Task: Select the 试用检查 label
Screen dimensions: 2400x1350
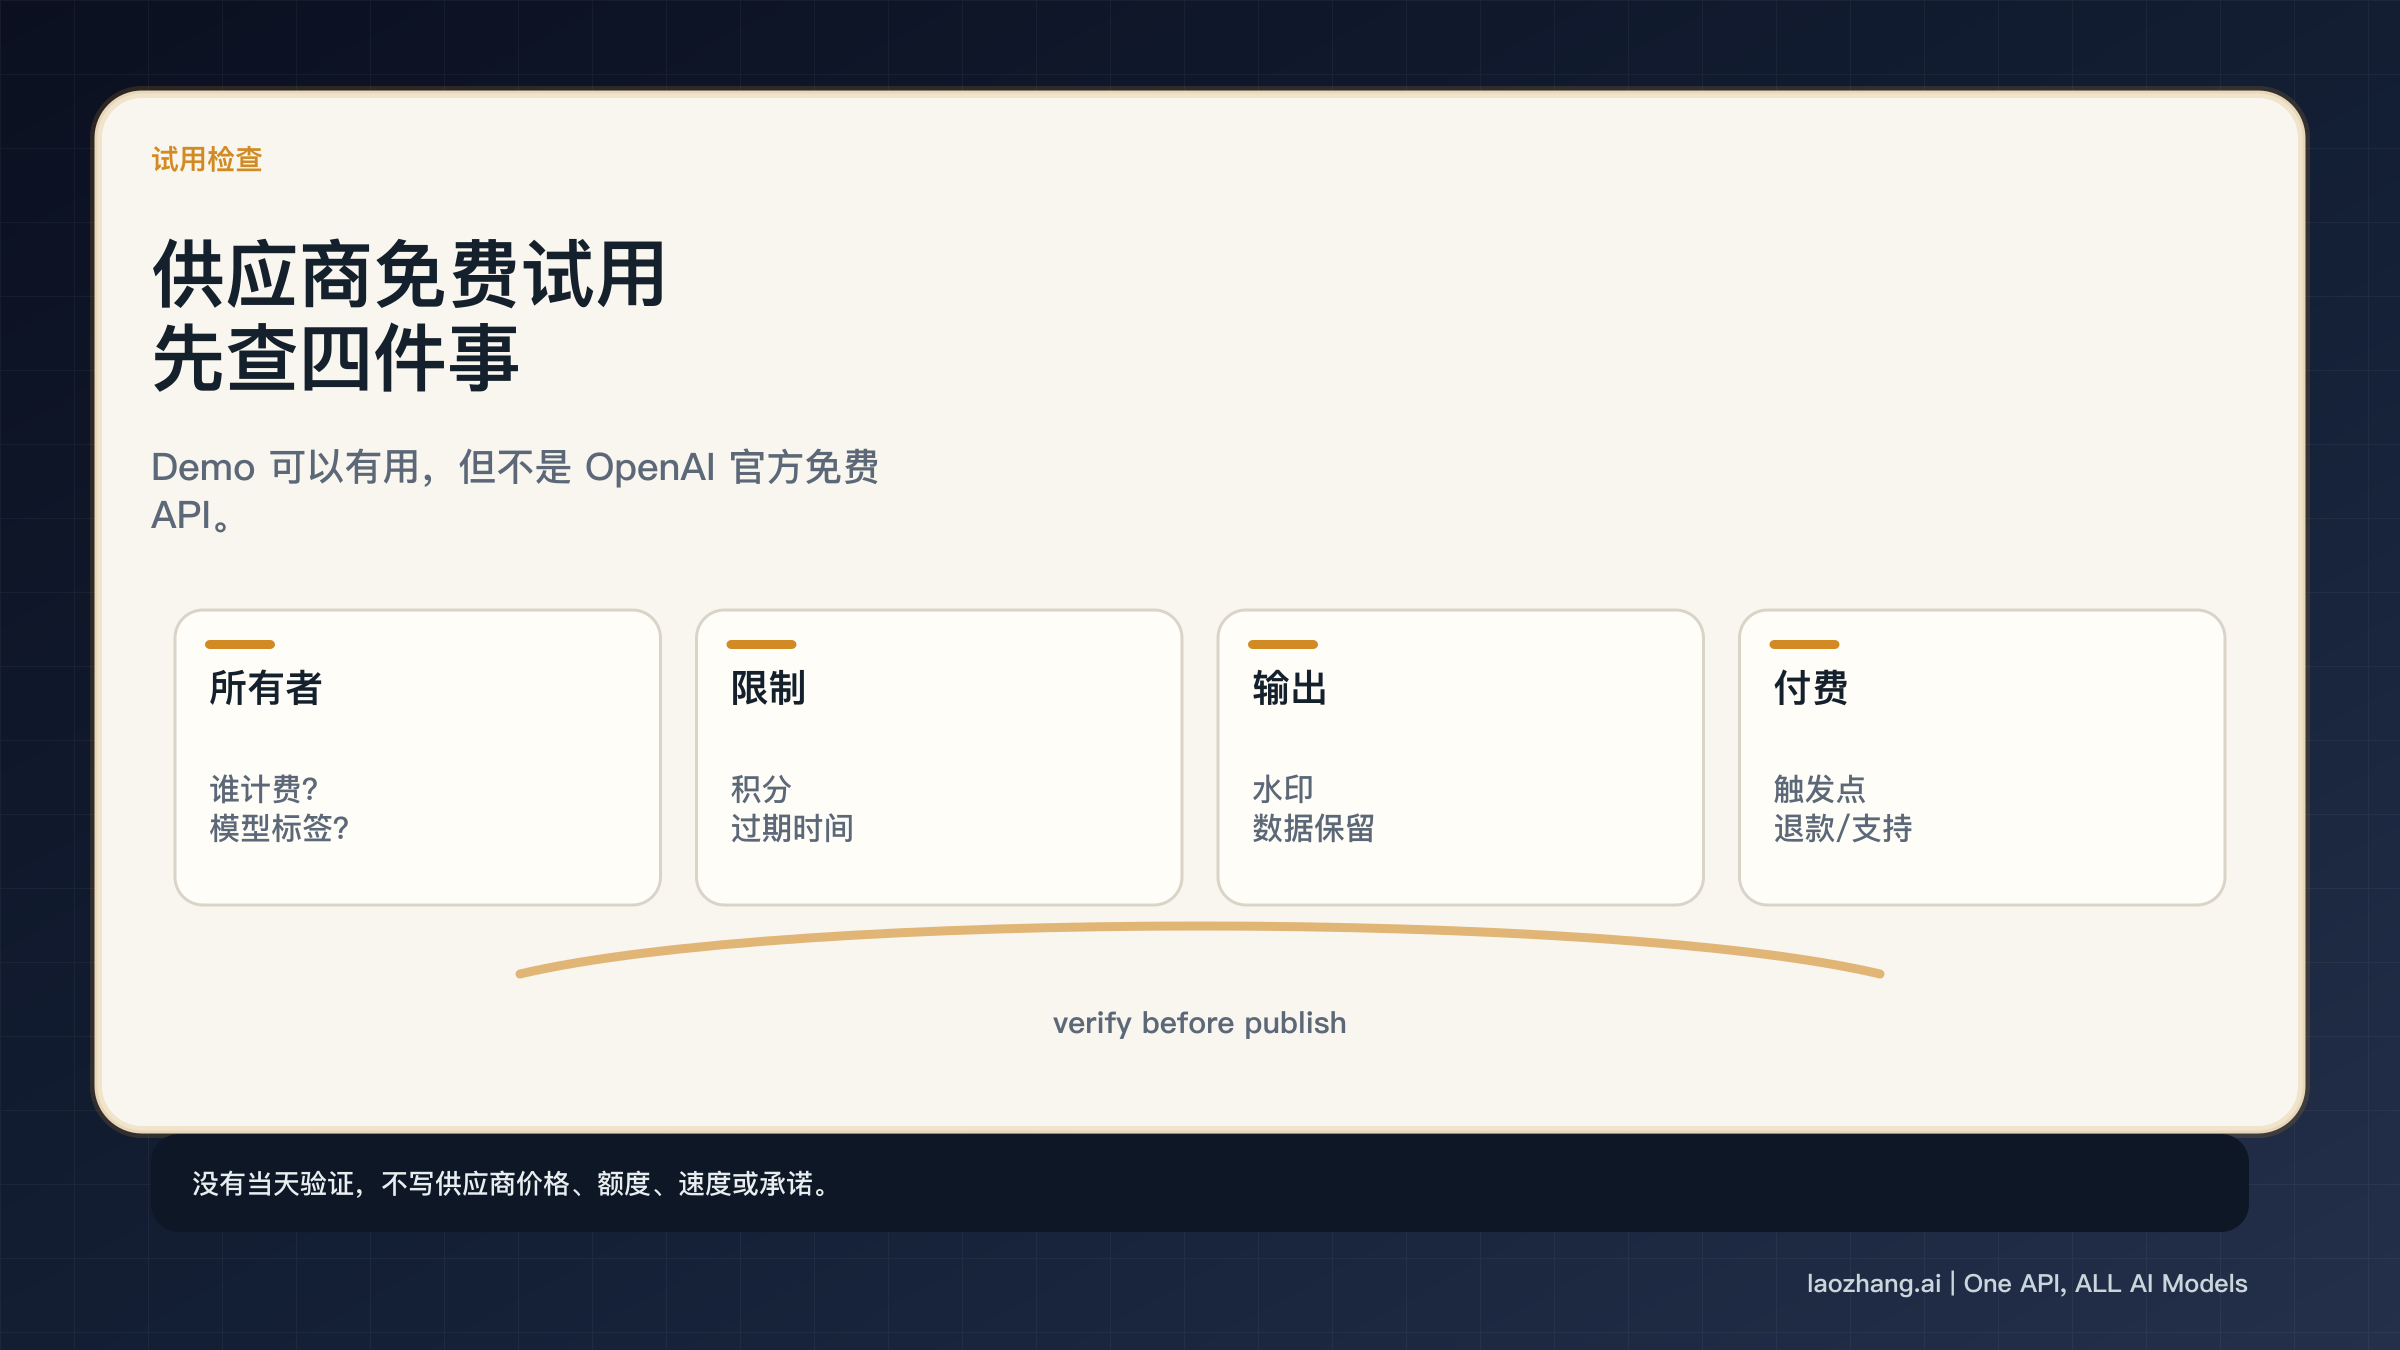Action: pos(206,157)
